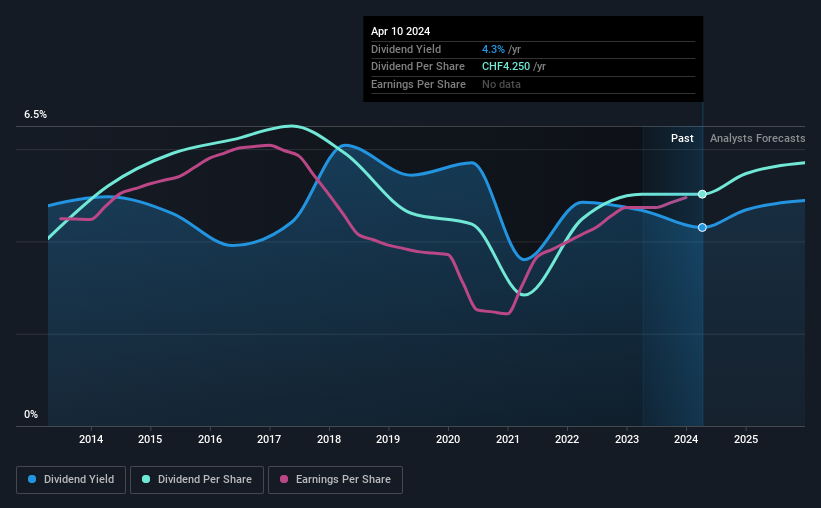Select the teal Dividend Per Share data point marker

point(702,194)
